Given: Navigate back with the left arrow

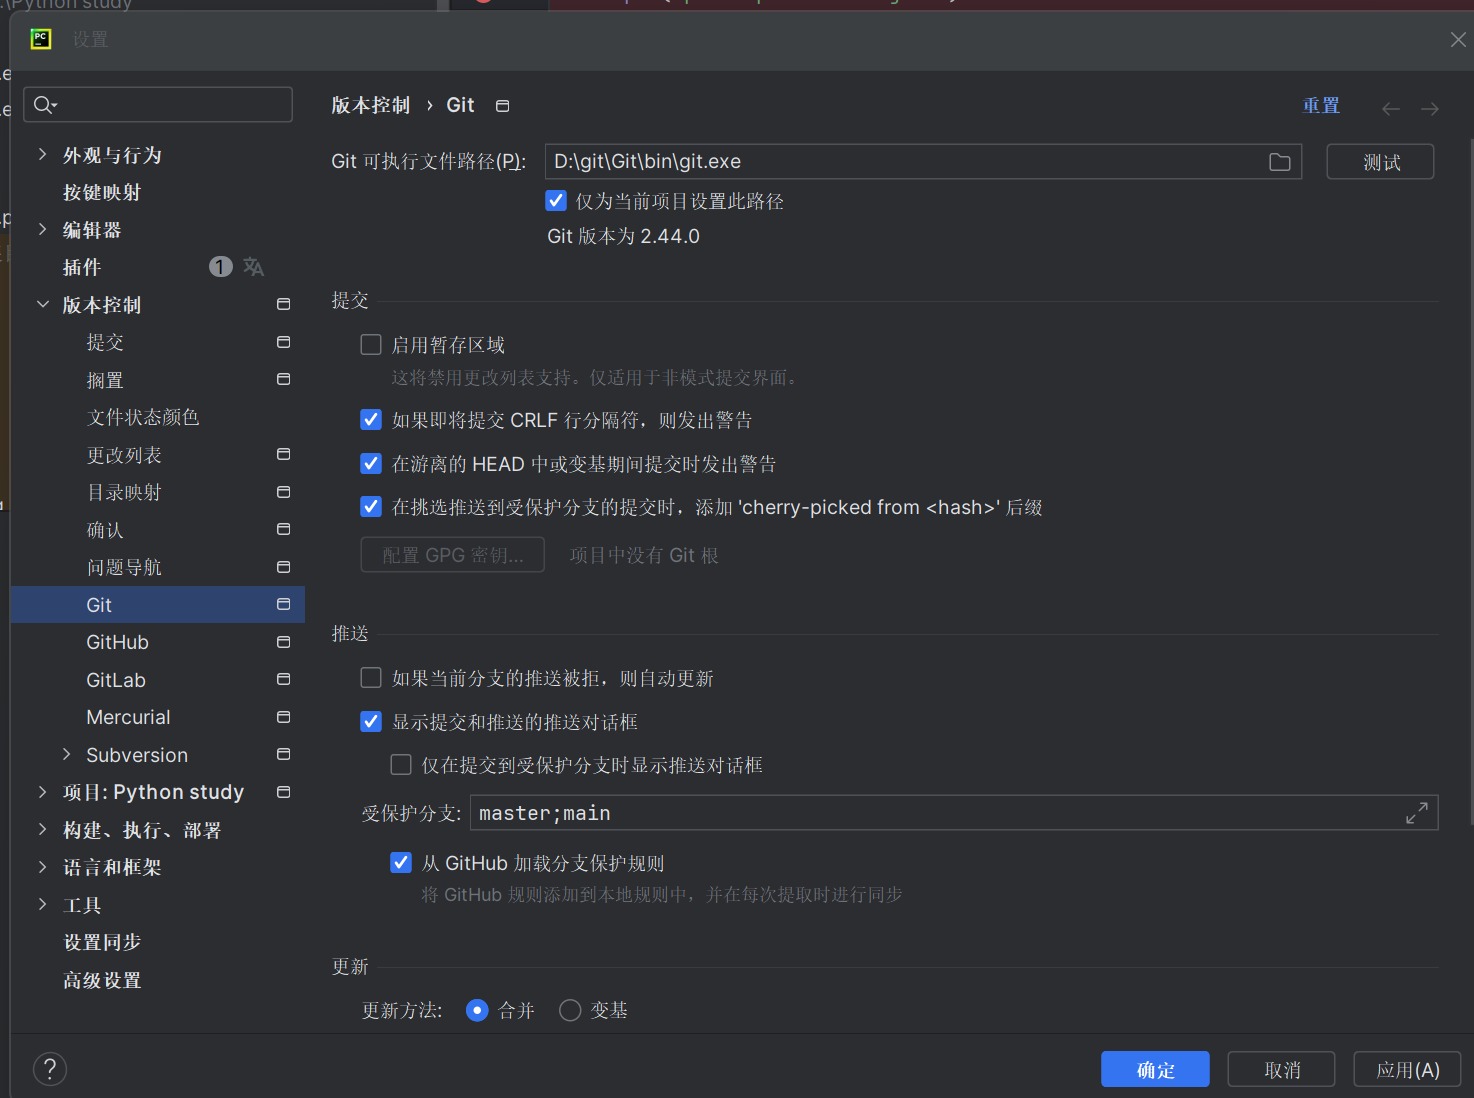Looking at the screenshot, I should tap(1391, 108).
